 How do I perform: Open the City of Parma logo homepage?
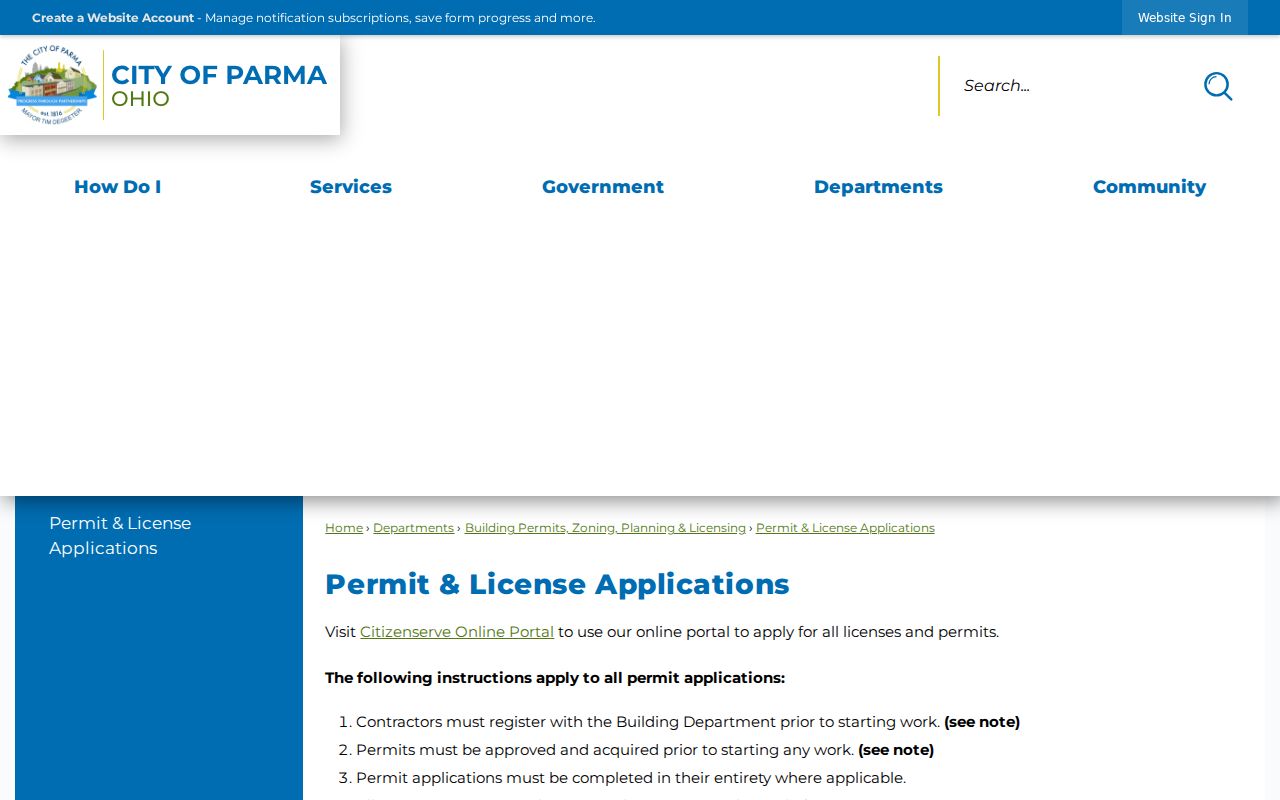pyautogui.click(x=168, y=85)
